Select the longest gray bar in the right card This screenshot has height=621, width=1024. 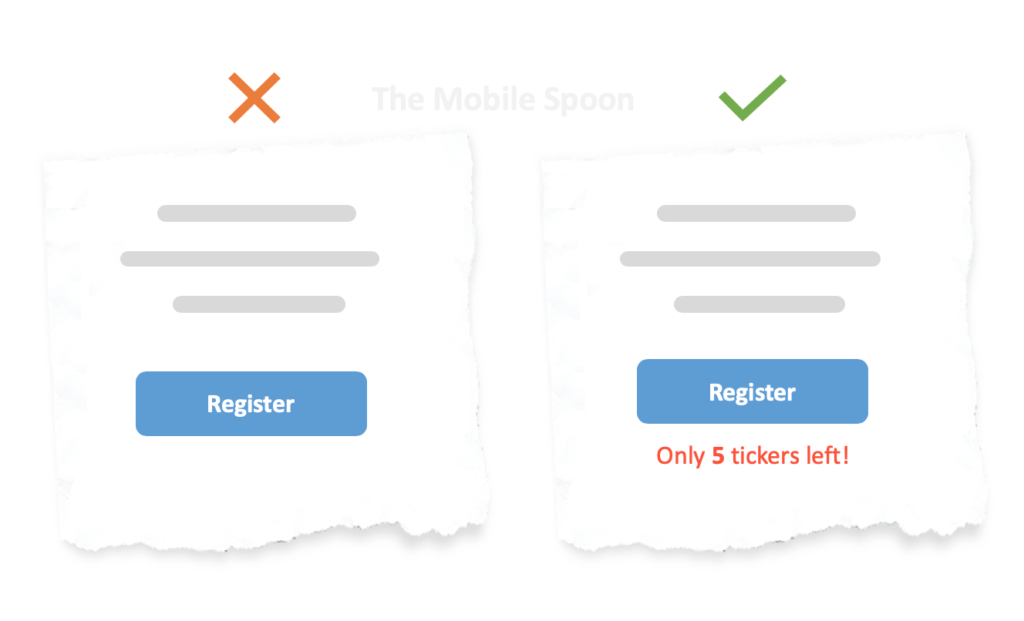point(750,259)
